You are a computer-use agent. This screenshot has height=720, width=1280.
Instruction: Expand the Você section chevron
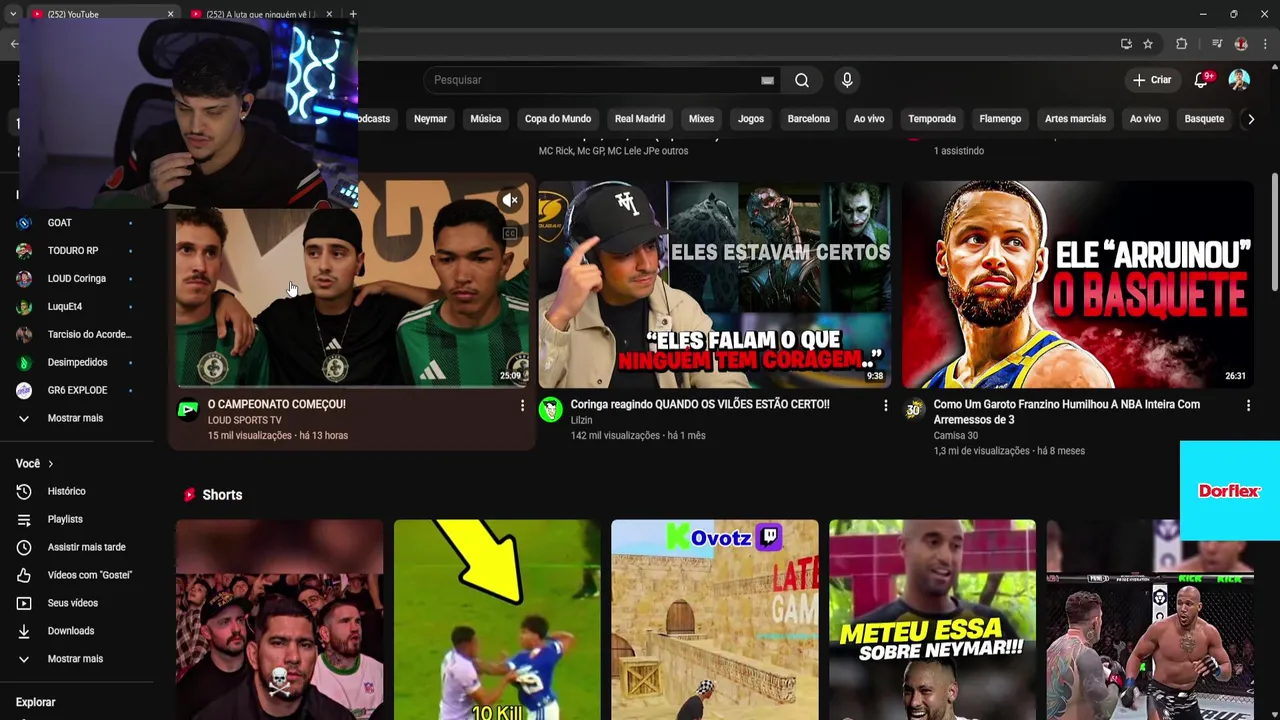click(x=50, y=464)
